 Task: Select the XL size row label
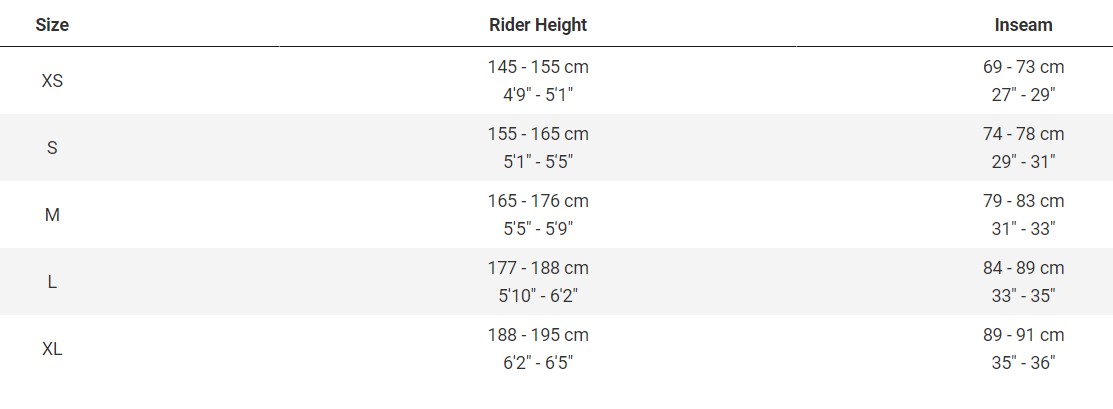click(52, 349)
